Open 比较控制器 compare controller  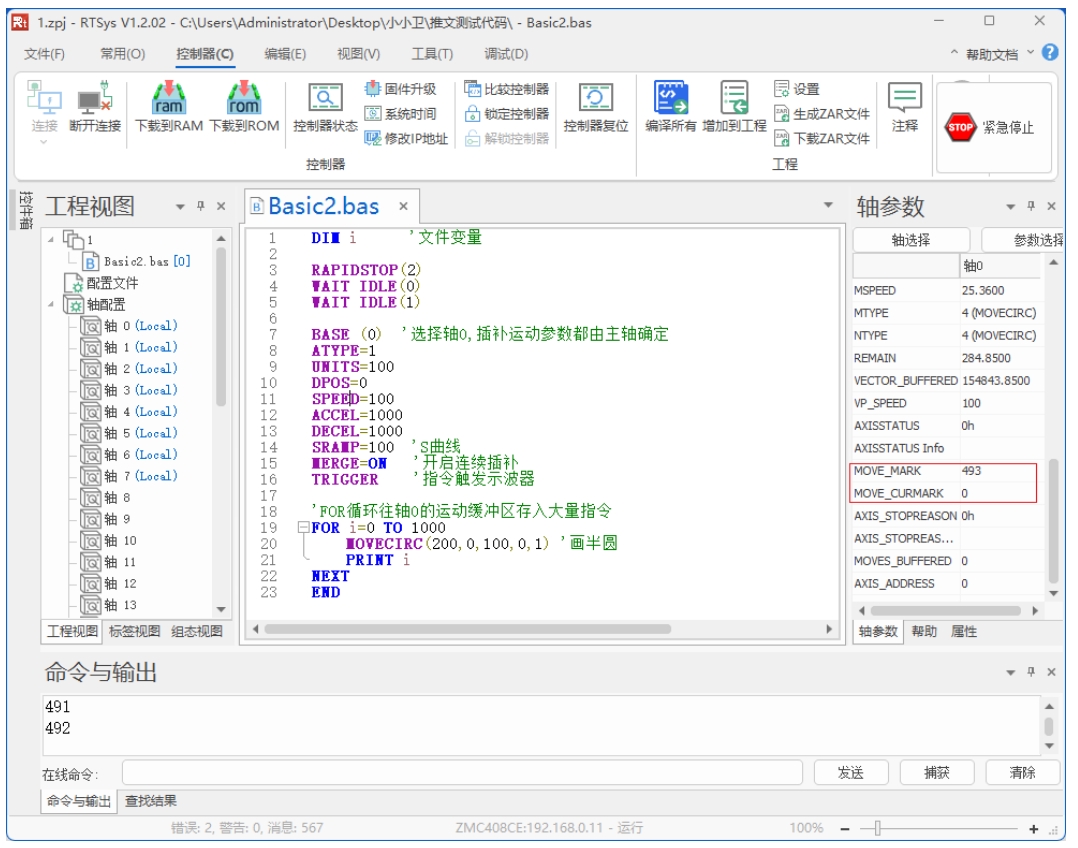507,89
